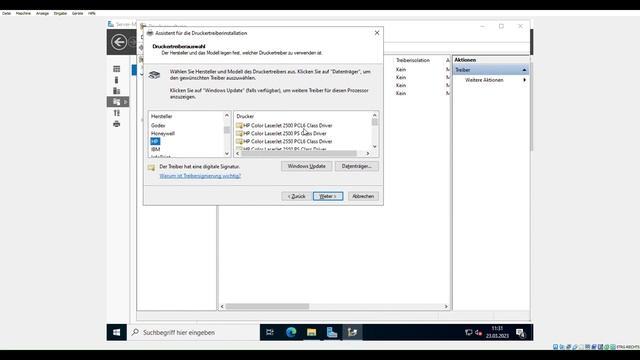Screen dimensions: 640x360
Task: Click muted speaker icon in system tray
Action: [x=478, y=333]
